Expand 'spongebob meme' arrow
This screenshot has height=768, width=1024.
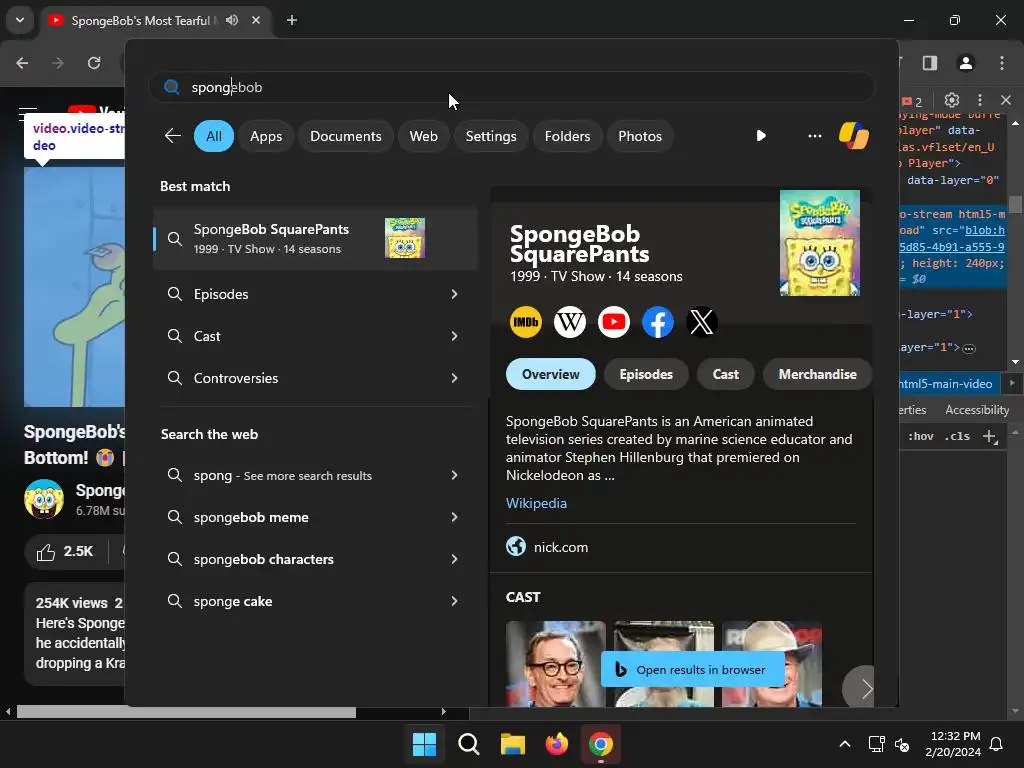click(455, 517)
